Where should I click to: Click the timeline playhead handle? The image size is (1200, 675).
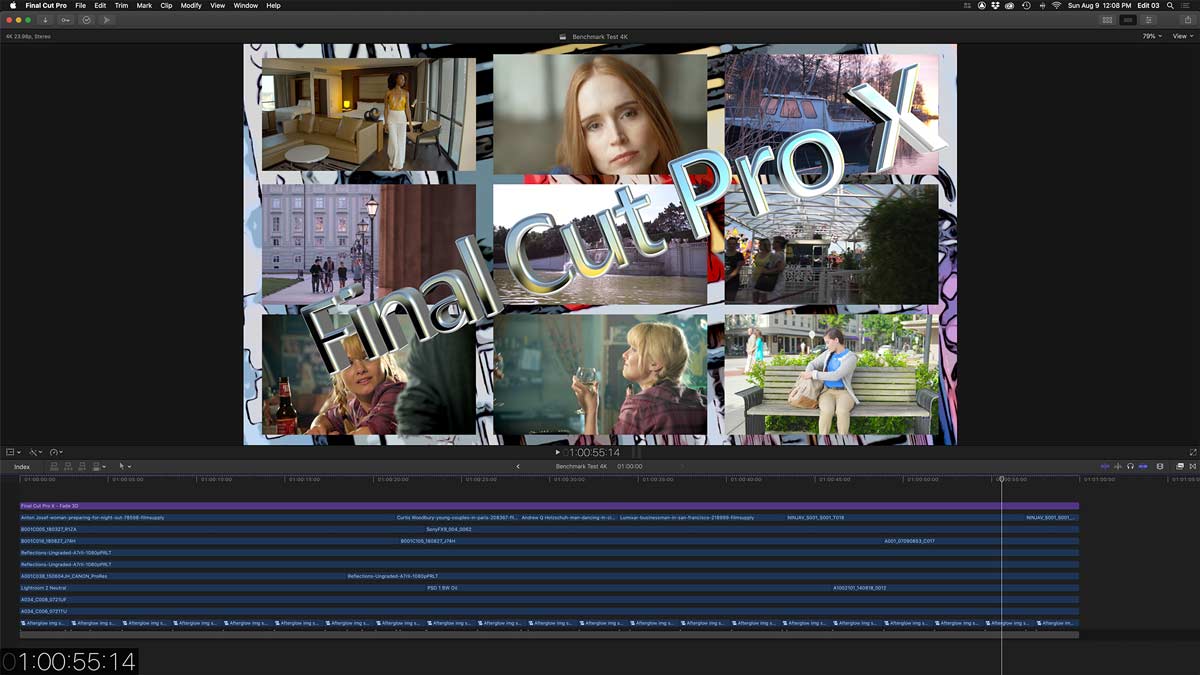tap(1001, 479)
